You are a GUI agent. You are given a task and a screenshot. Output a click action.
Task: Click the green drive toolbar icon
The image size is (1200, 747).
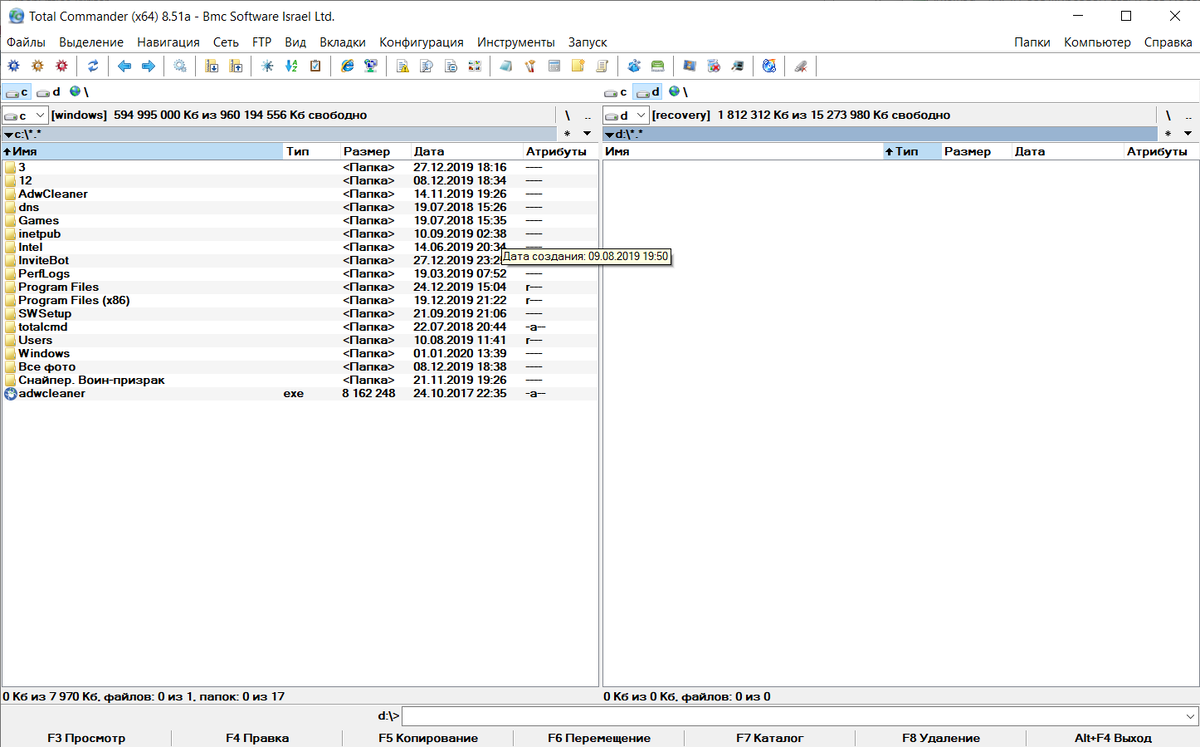[657, 66]
